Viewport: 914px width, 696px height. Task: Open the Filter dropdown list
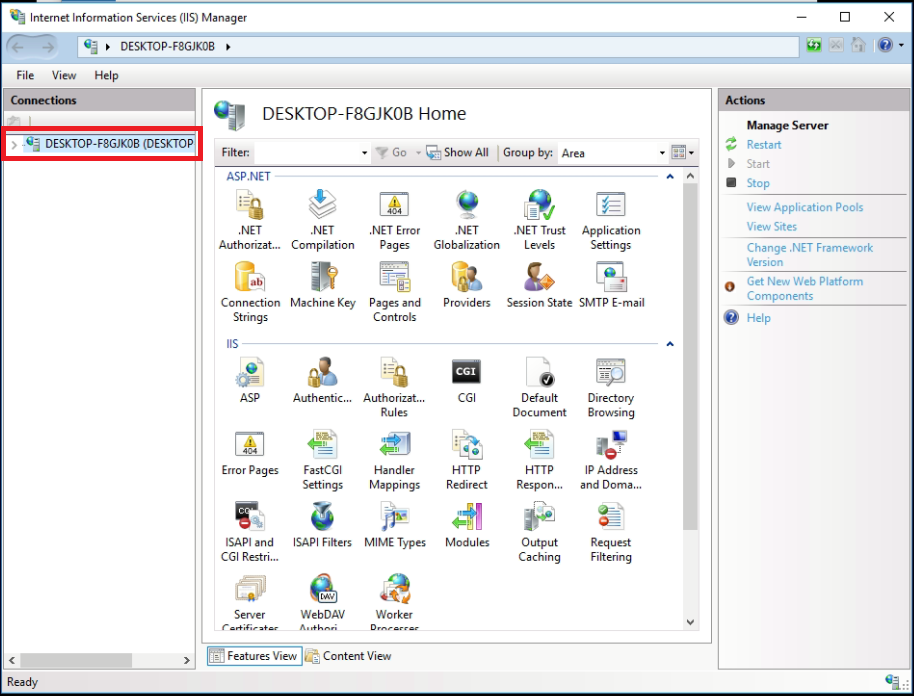click(364, 153)
